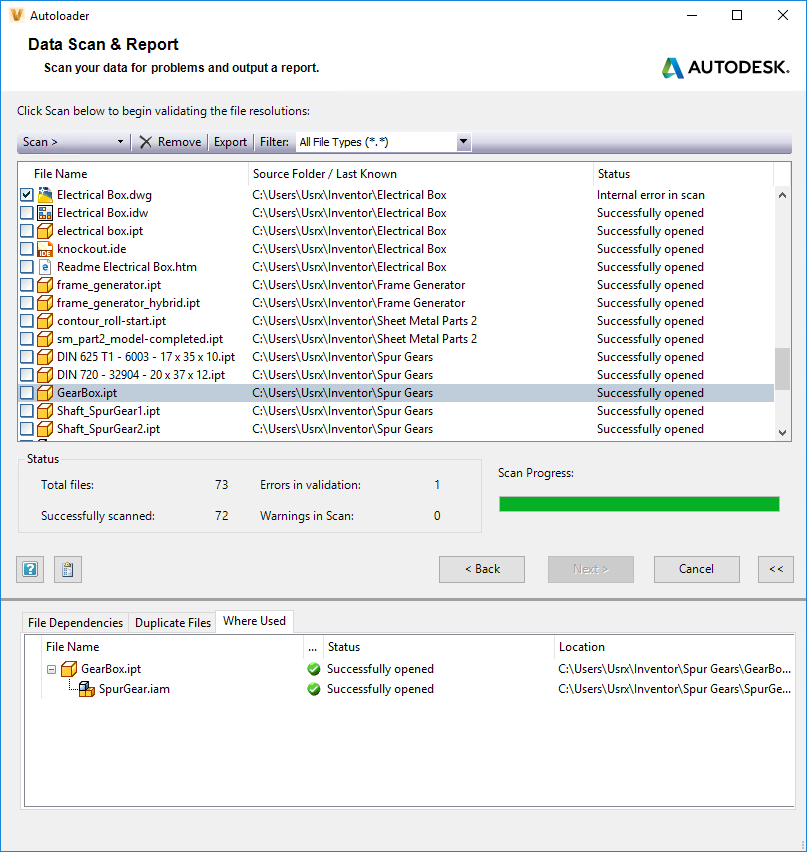Click the Shaft_SpurGear2.ipt part icon

(x=45, y=429)
